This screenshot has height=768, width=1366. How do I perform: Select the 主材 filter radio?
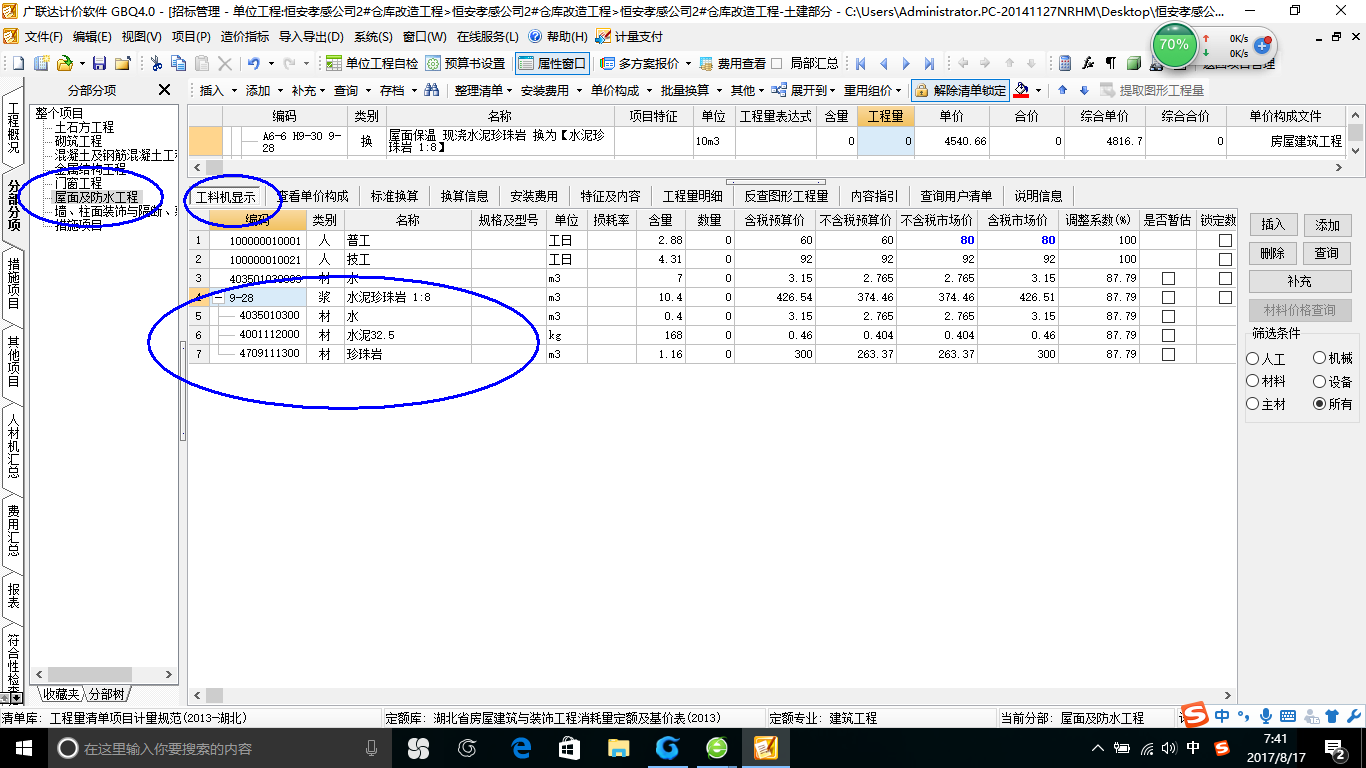click(x=1253, y=404)
